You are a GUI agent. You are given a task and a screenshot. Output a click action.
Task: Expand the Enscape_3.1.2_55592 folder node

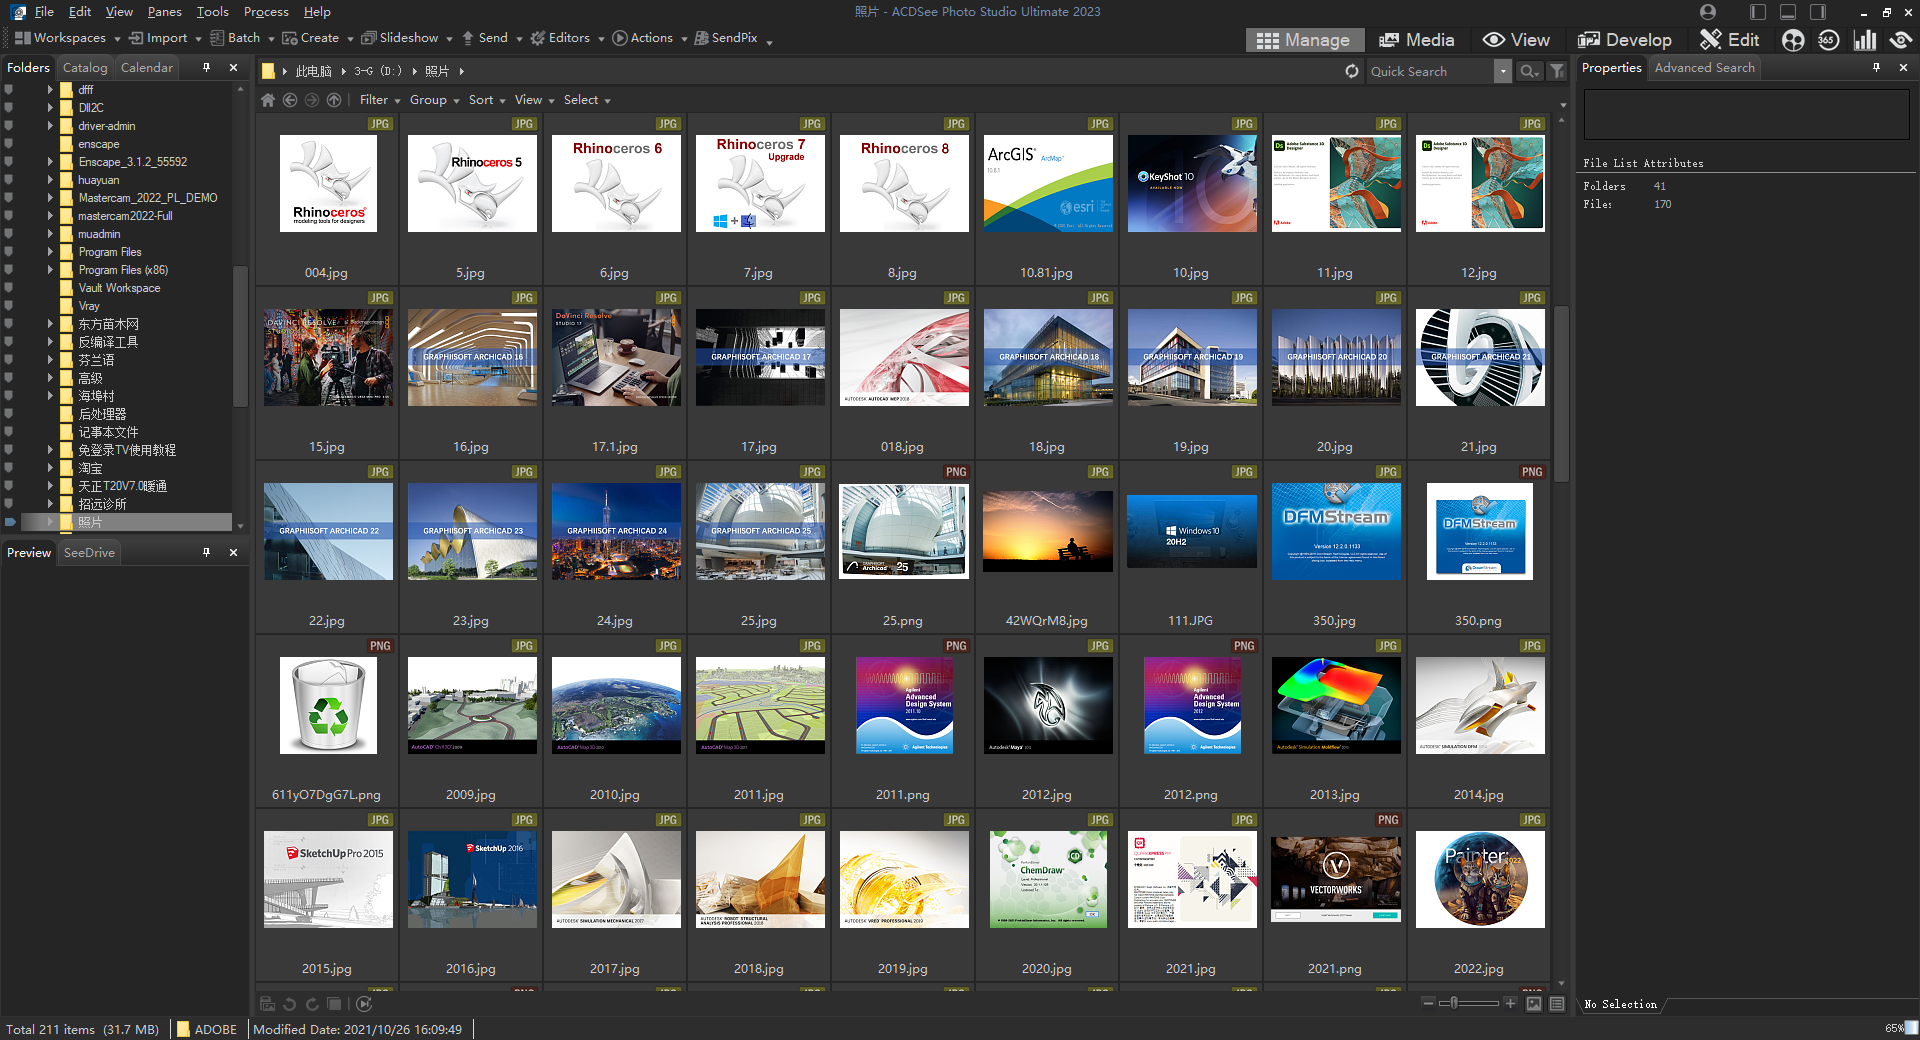click(50, 162)
